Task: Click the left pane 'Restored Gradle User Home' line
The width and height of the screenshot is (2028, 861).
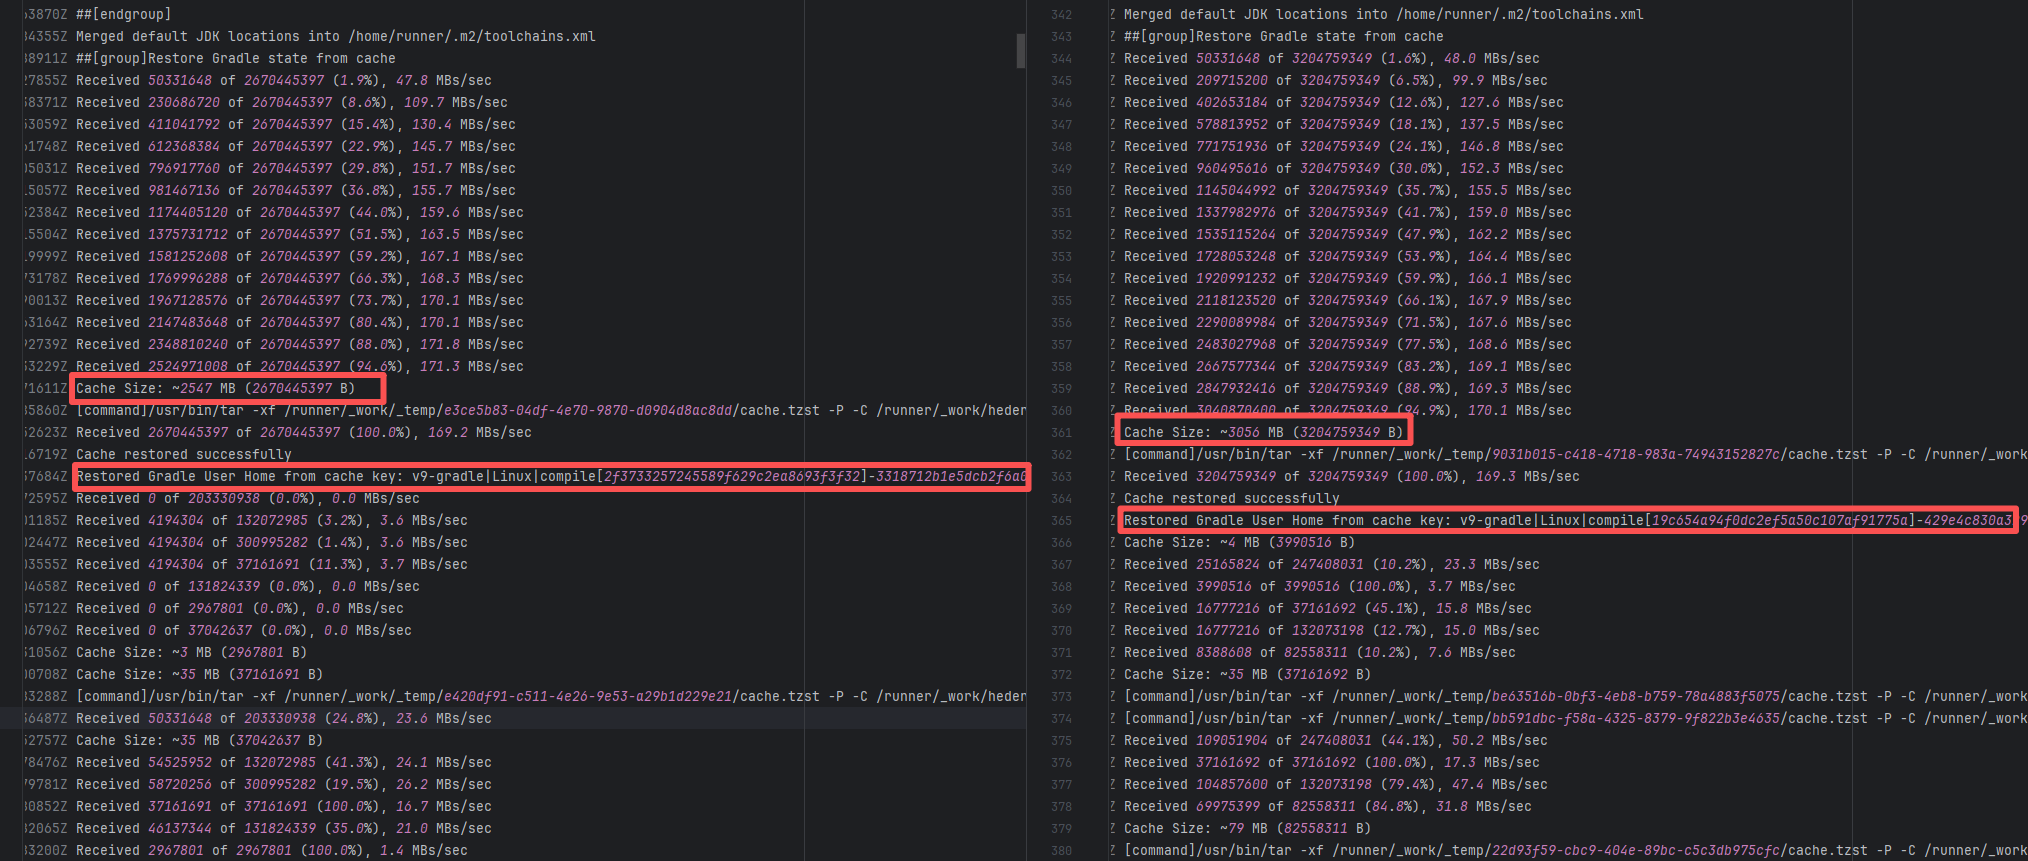Action: [550, 477]
